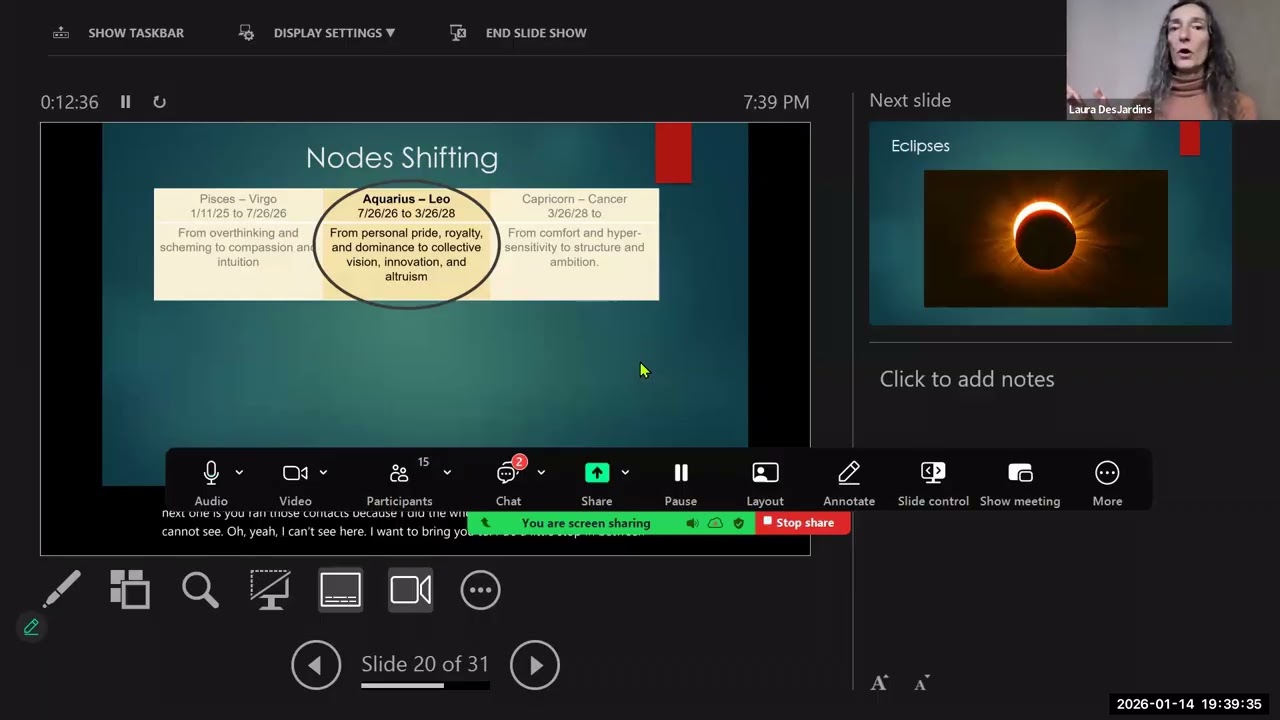1280x720 pixels.
Task: Click Show meeting
Action: point(1020,482)
